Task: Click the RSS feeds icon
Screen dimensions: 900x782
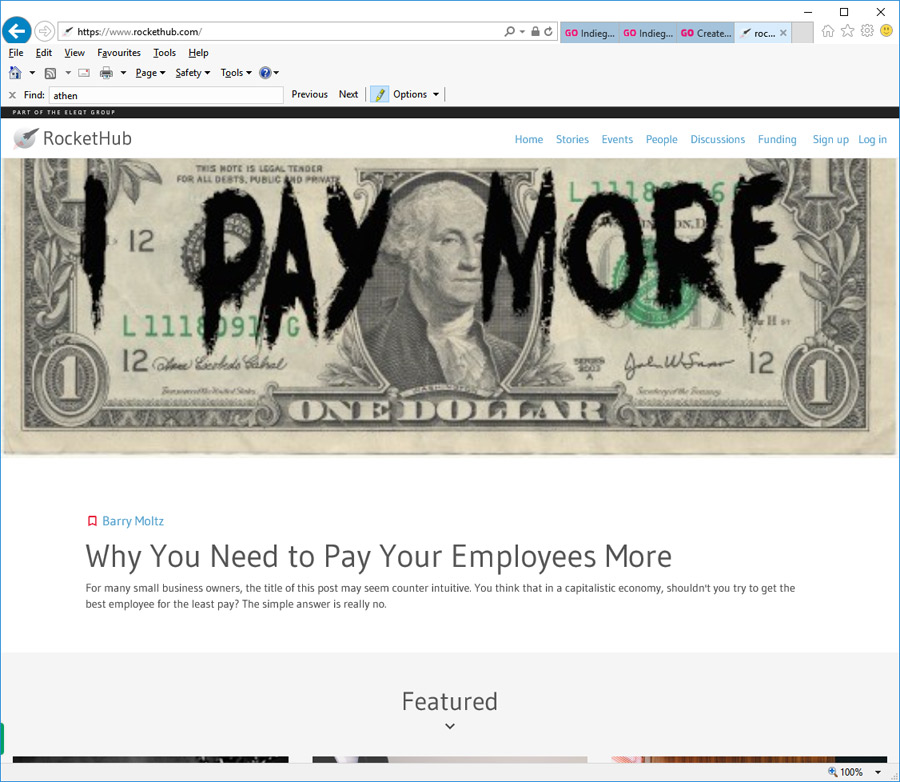Action: (x=51, y=73)
